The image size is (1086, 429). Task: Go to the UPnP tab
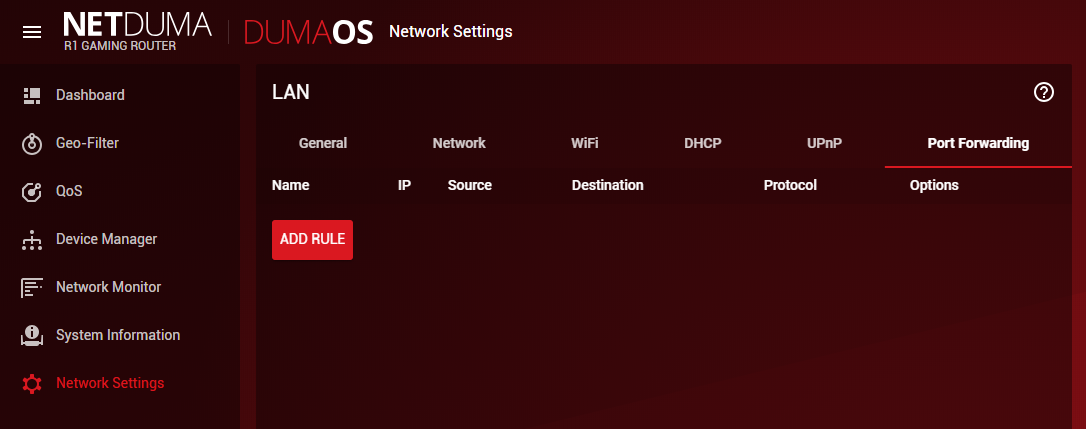point(824,143)
